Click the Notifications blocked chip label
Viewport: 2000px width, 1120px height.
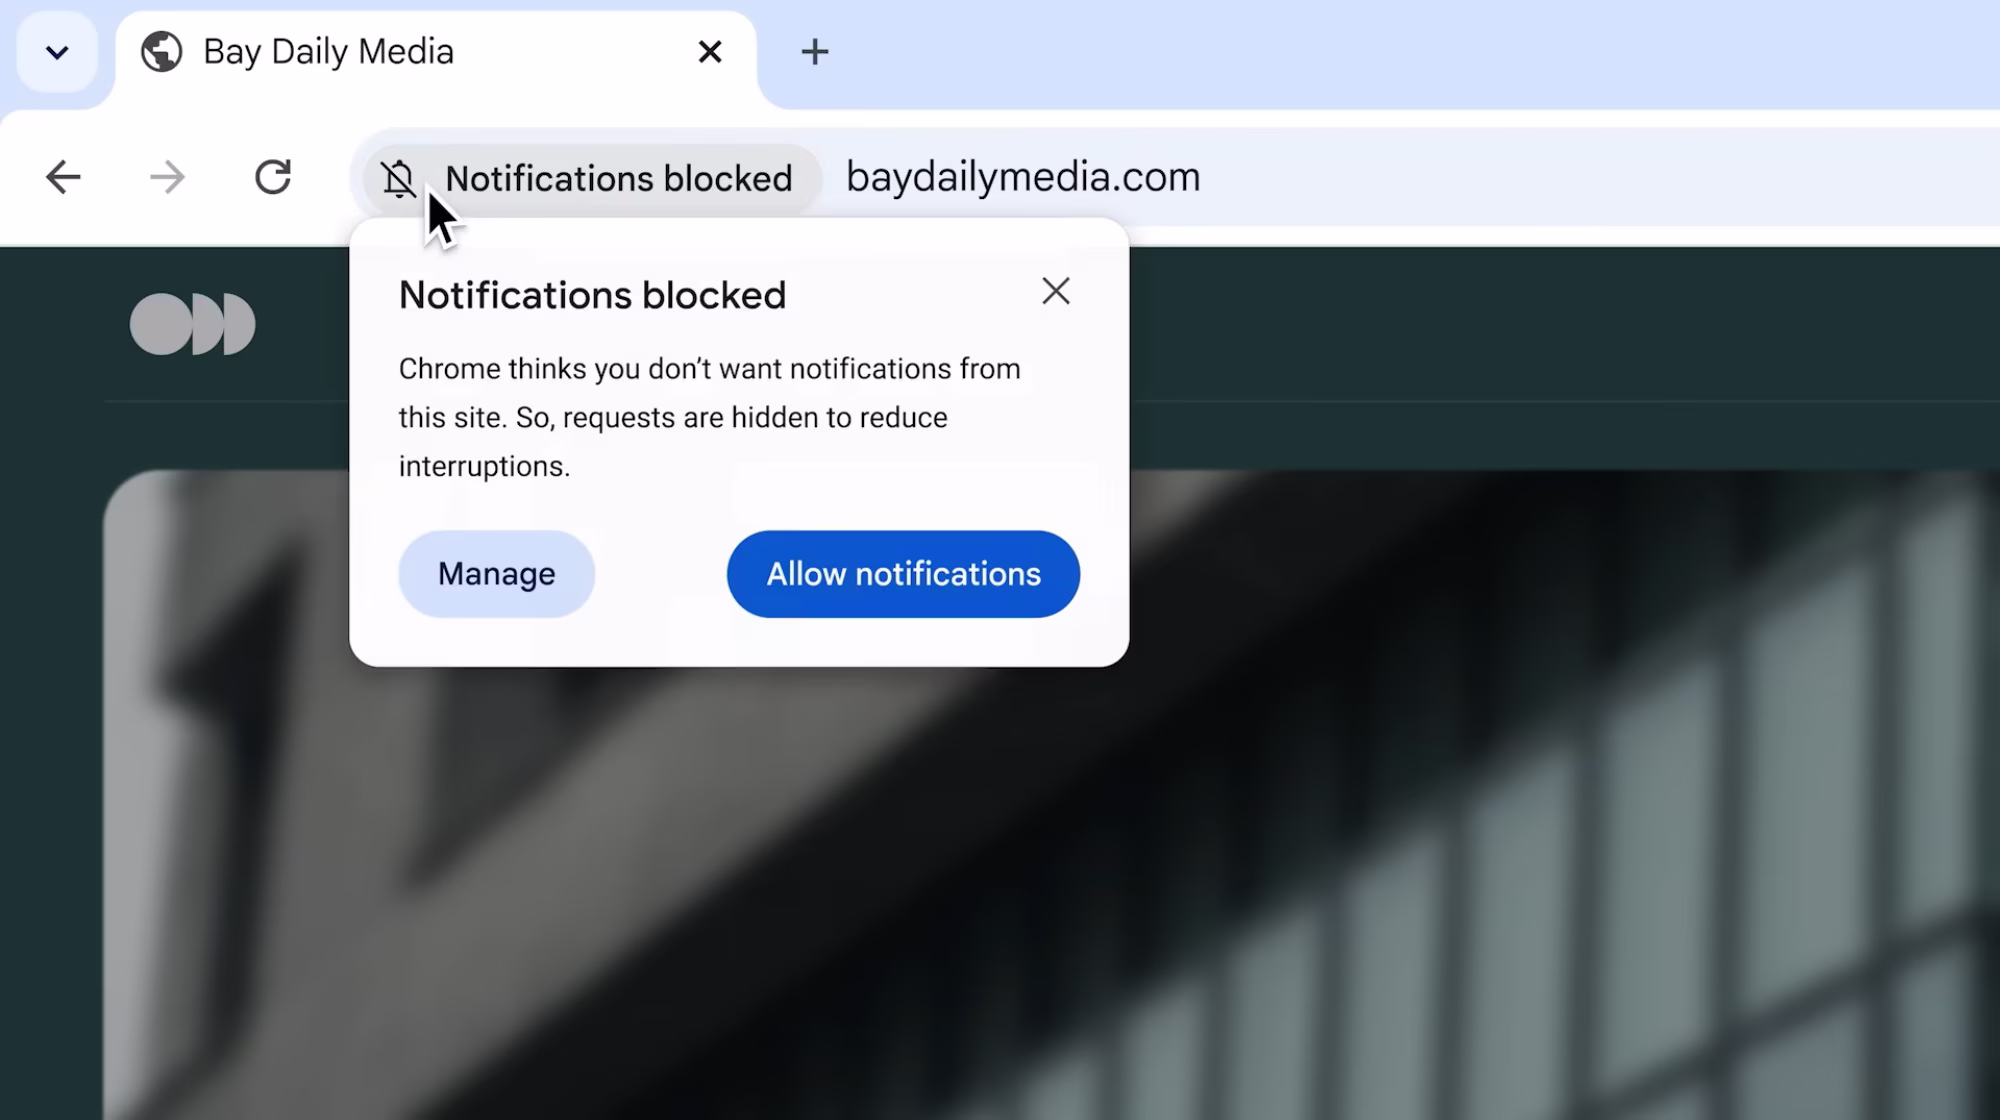coord(618,179)
